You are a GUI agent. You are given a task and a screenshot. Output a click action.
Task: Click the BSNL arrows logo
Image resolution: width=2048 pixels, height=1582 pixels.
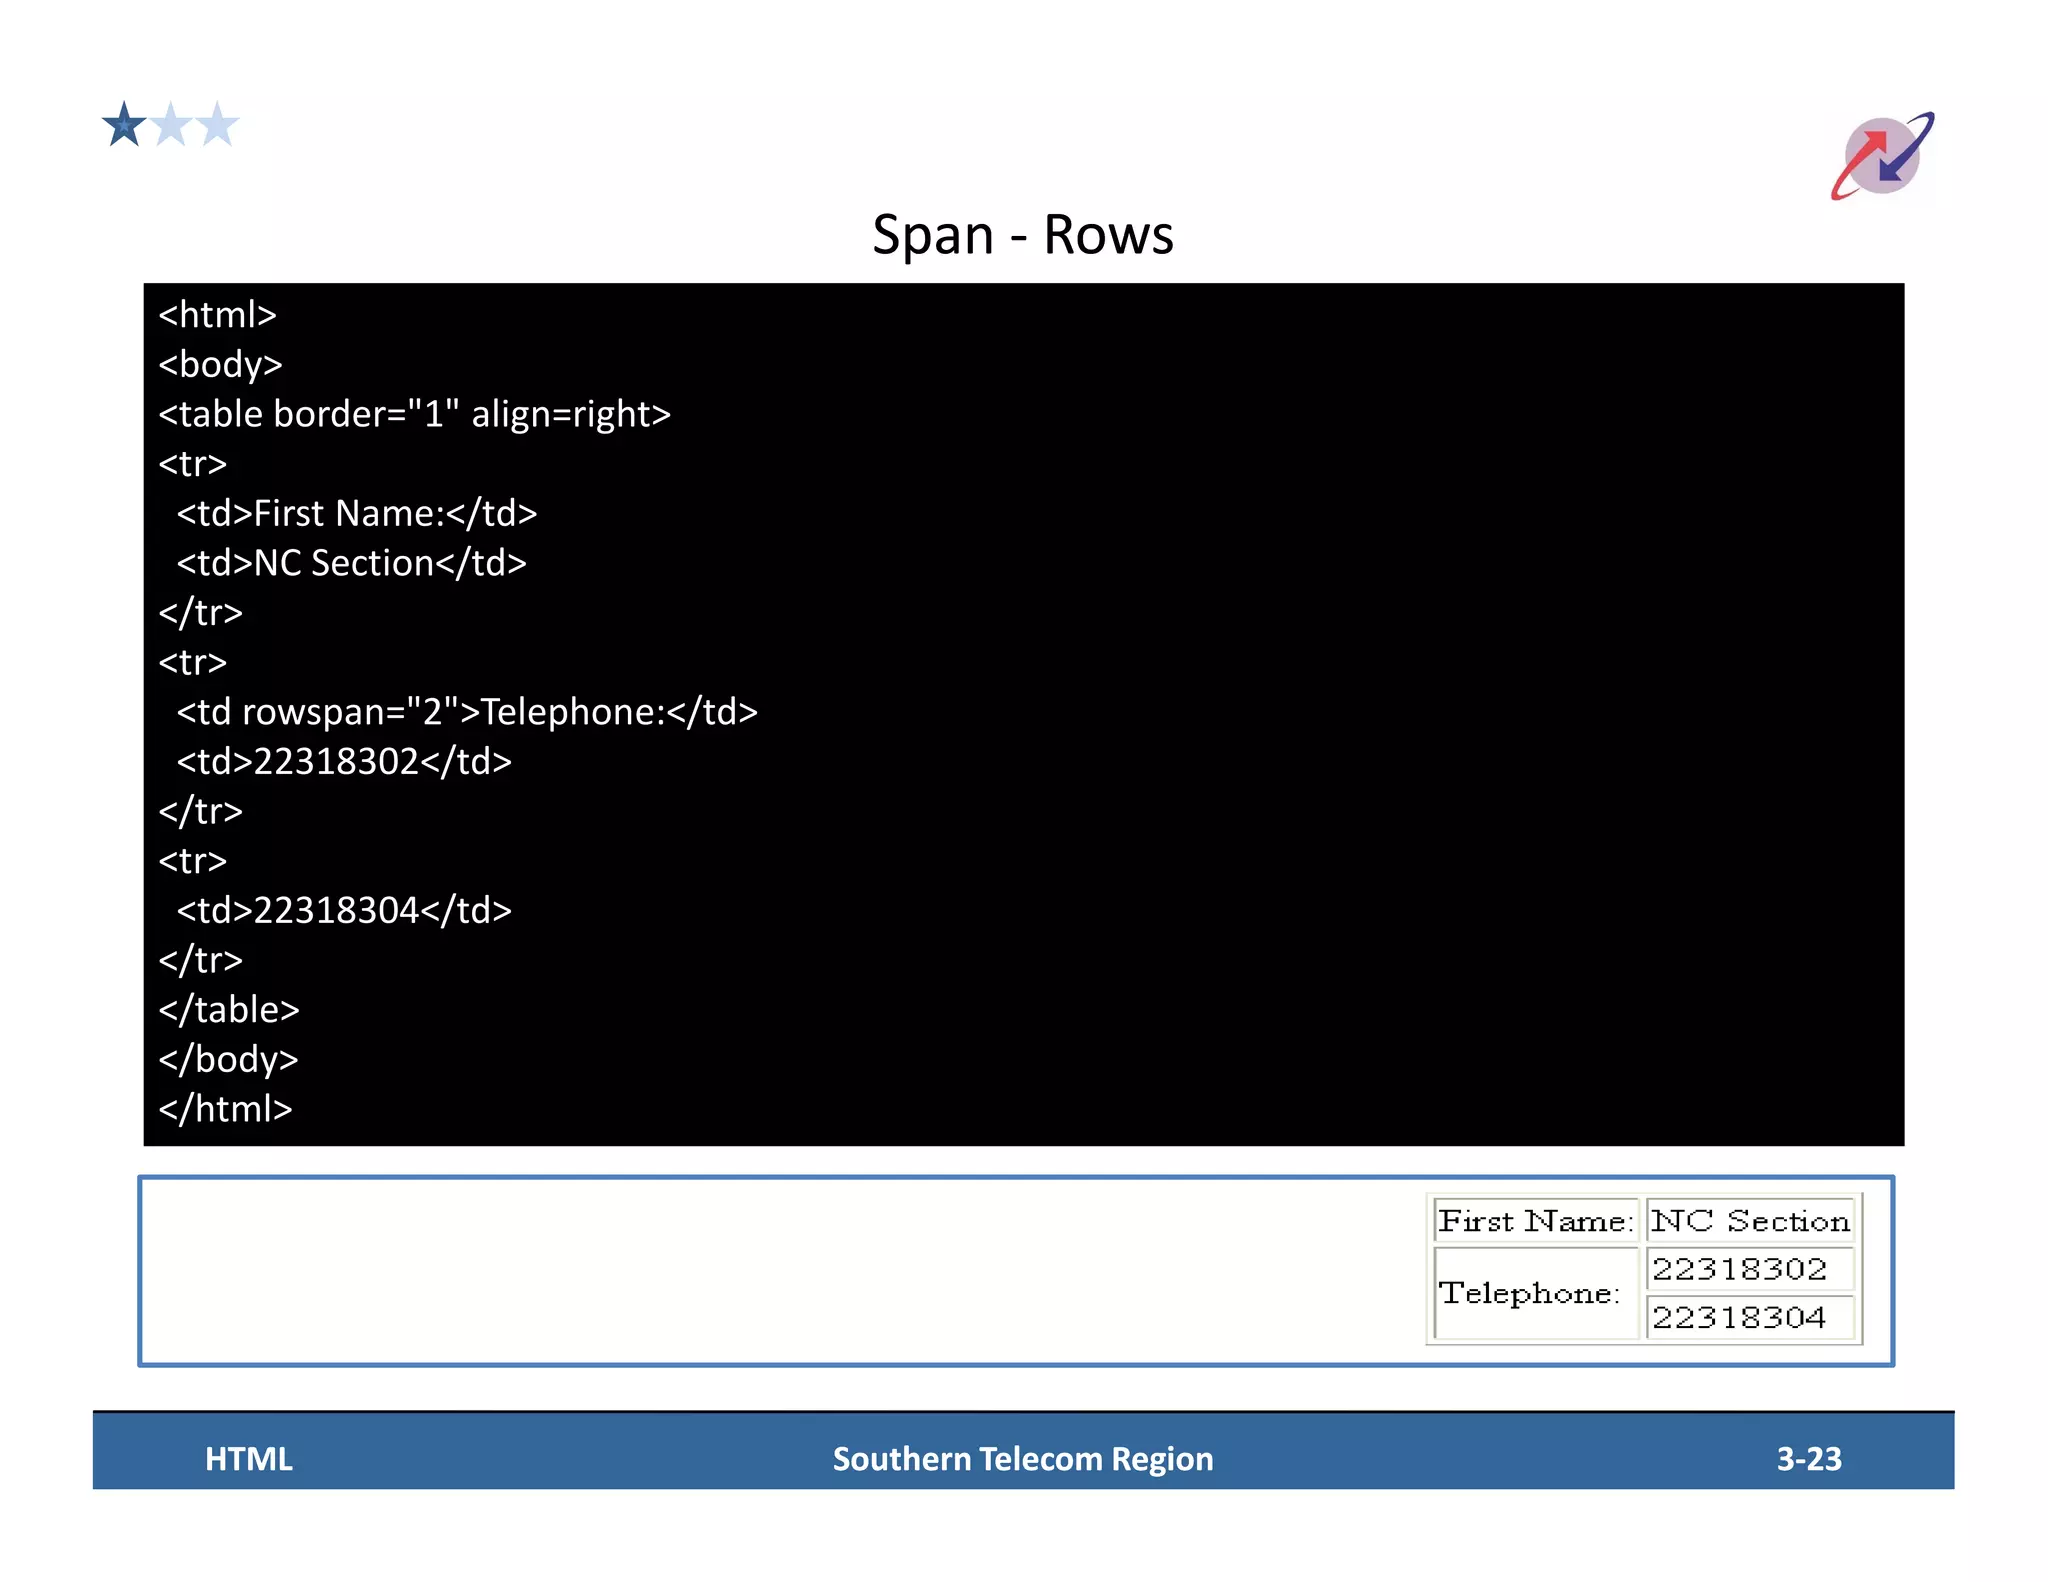[x=1881, y=156]
